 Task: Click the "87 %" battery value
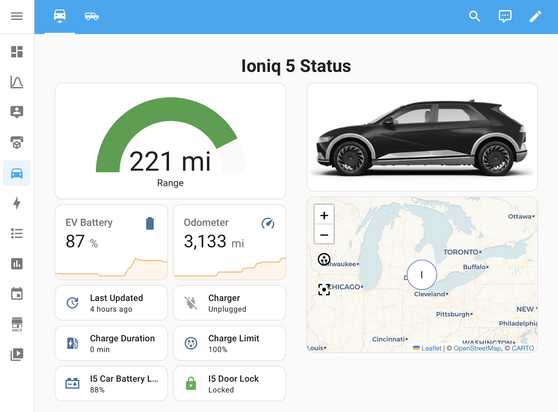coord(81,241)
